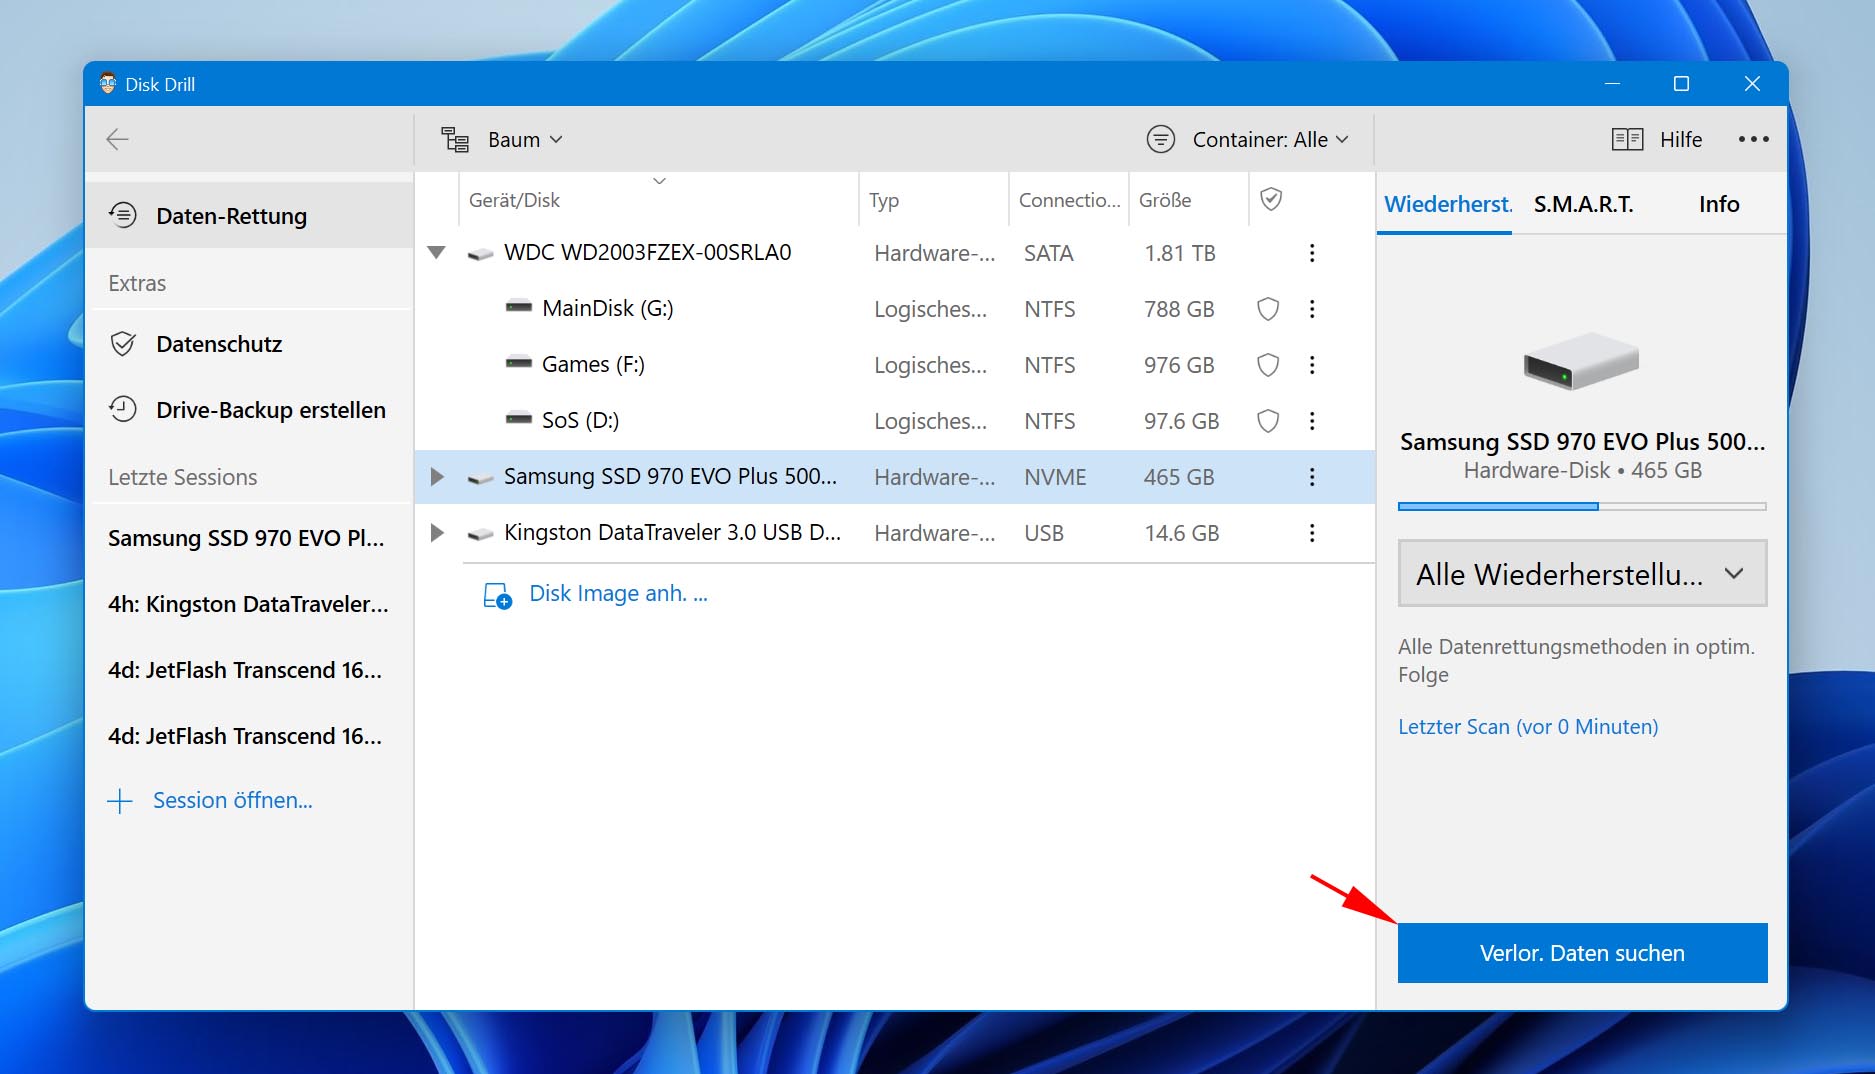Screen dimensions: 1875x1074
Task: Click Verlor. Daten suchen button
Action: click(1582, 953)
